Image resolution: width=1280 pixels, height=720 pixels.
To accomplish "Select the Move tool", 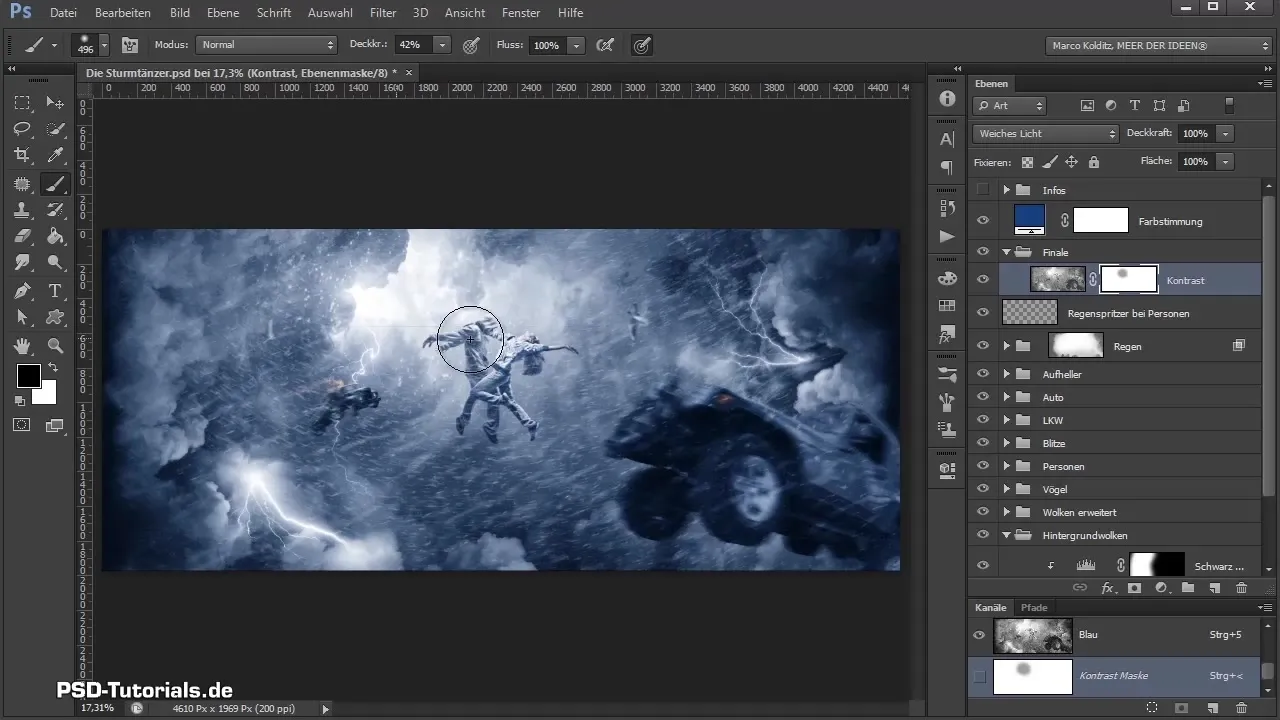I will point(55,103).
